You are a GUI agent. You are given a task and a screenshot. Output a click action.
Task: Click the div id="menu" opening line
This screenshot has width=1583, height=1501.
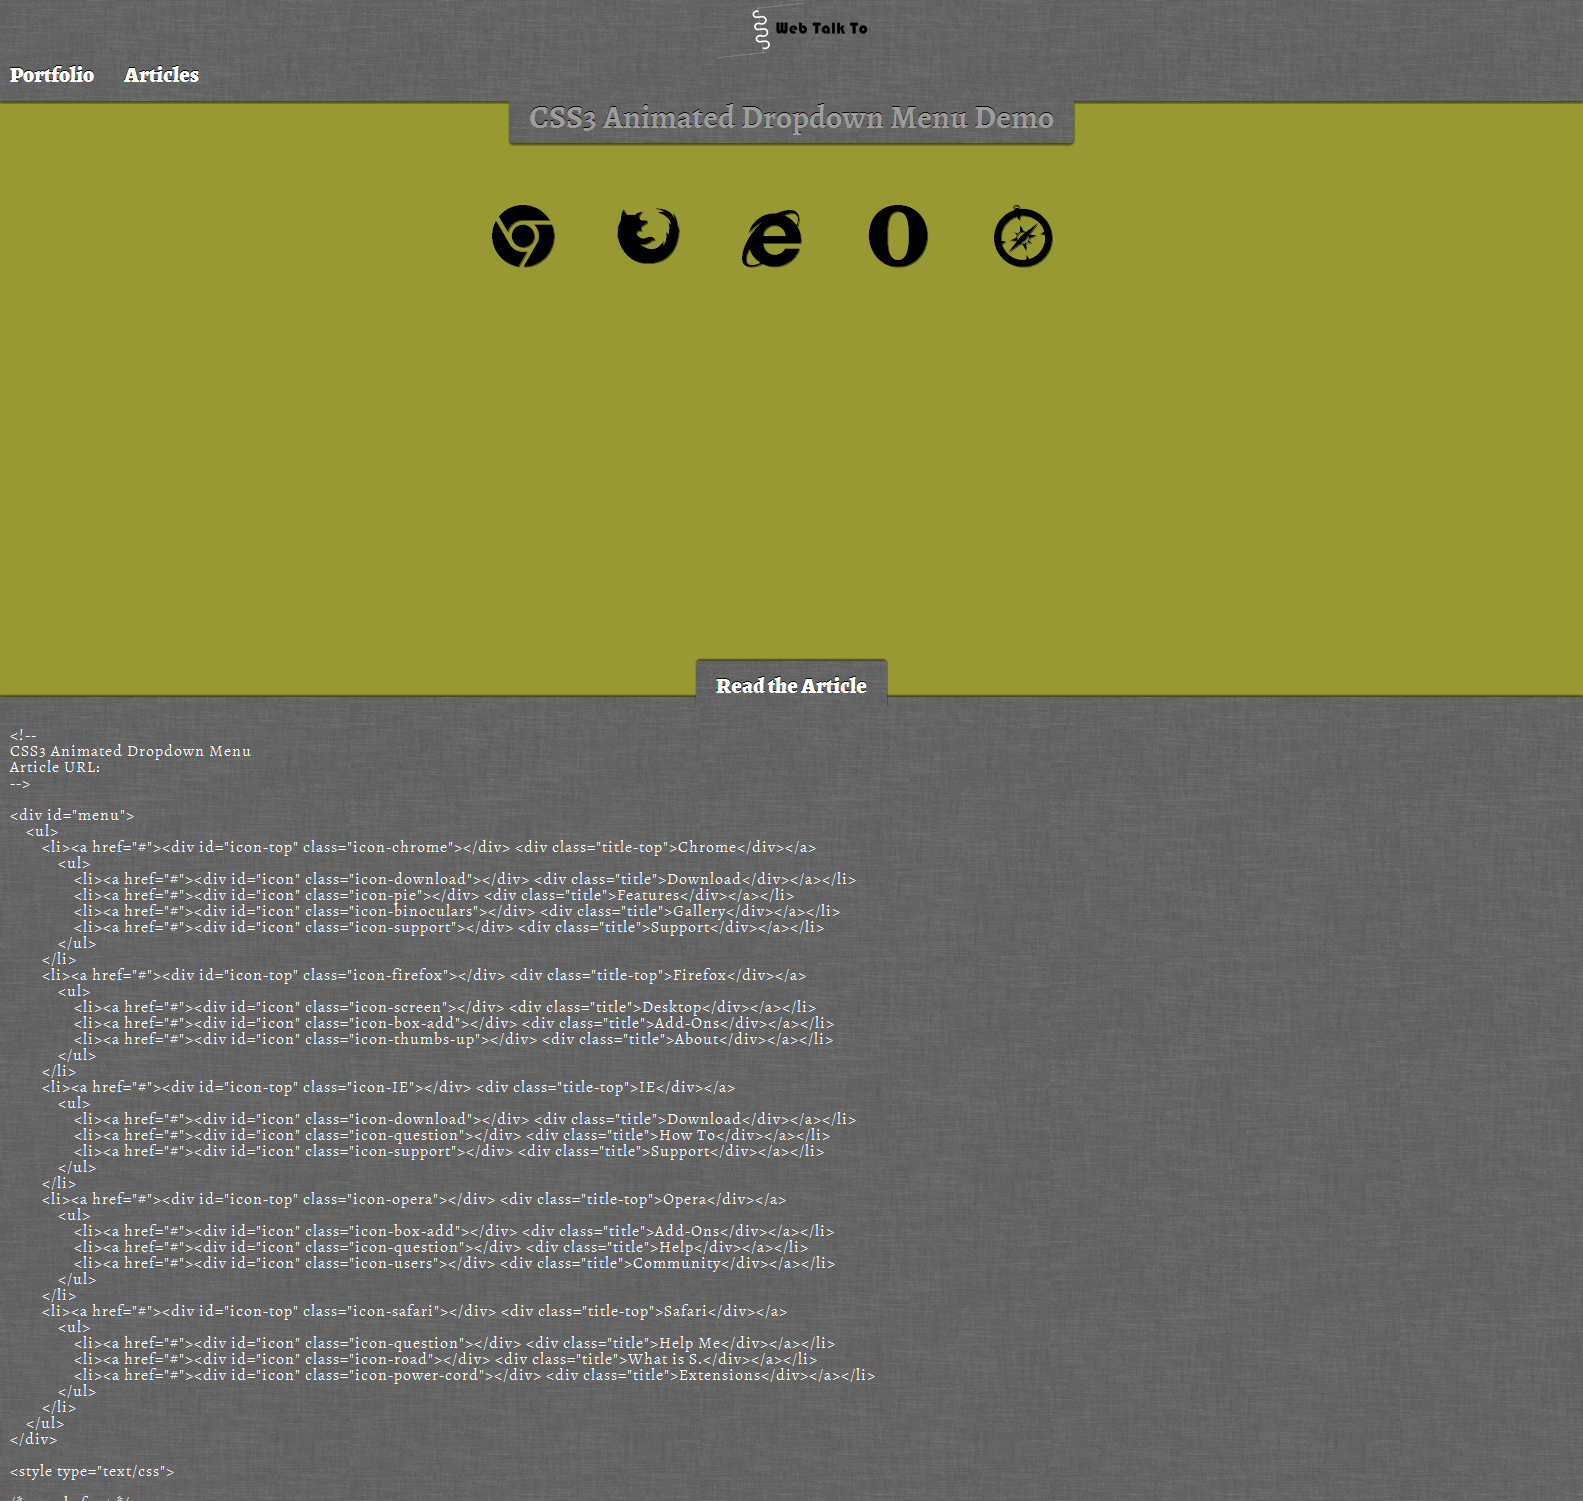[72, 815]
